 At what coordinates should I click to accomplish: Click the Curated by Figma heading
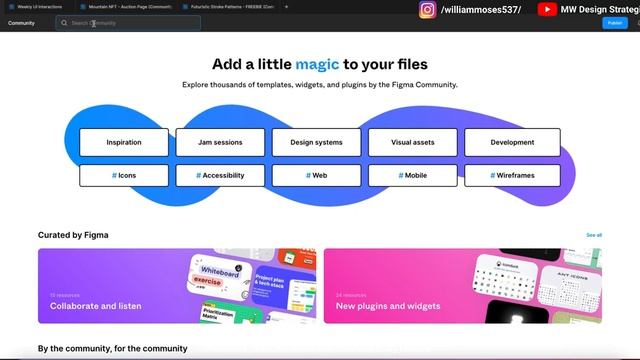point(73,235)
